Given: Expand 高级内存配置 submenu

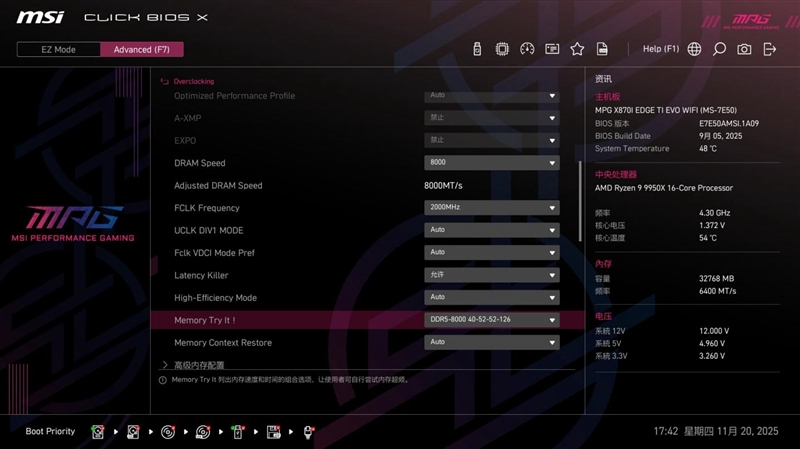Looking at the screenshot, I should tap(199, 365).
